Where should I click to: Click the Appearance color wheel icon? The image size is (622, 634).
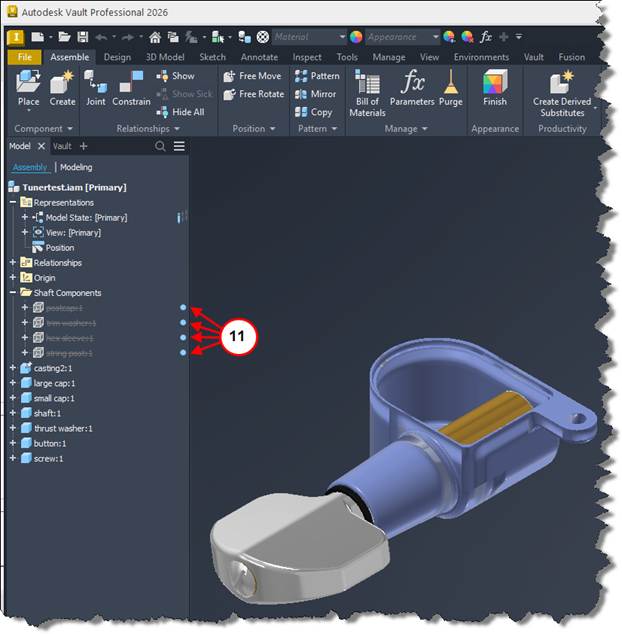(x=356, y=37)
